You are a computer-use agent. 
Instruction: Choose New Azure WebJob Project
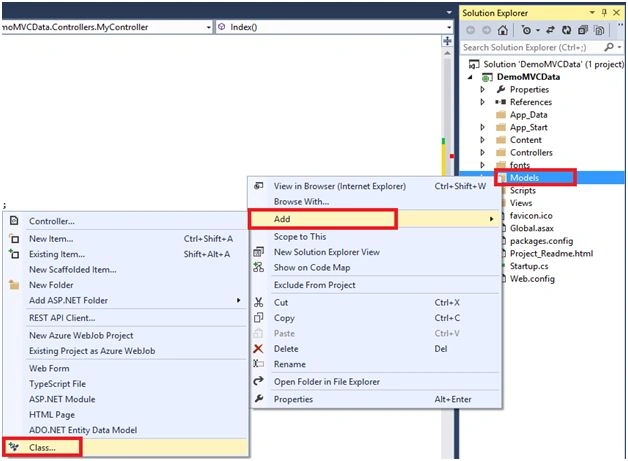click(125, 336)
